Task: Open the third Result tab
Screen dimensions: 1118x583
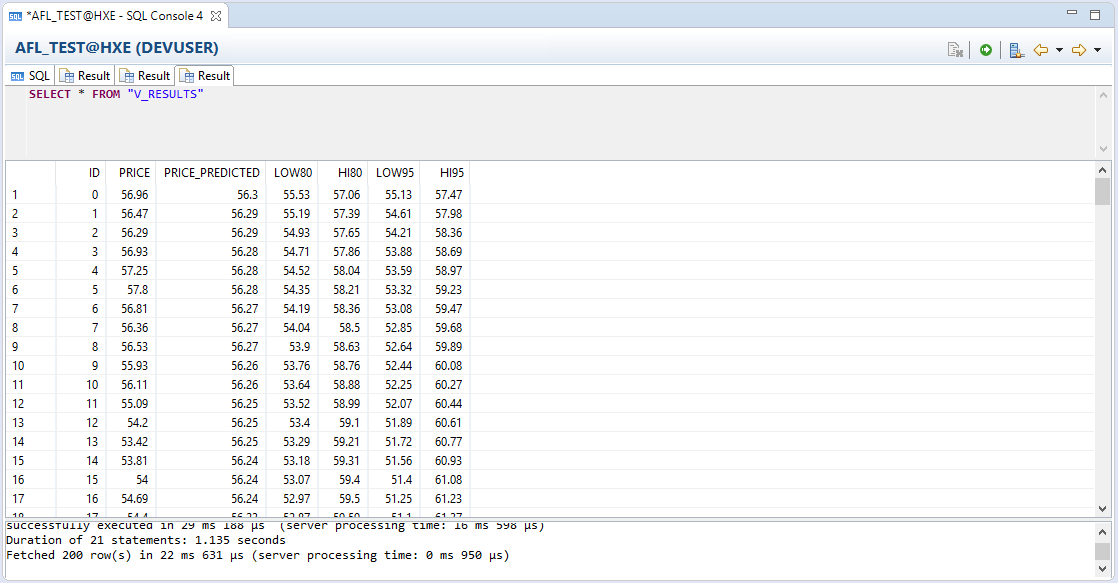Action: [x=205, y=76]
